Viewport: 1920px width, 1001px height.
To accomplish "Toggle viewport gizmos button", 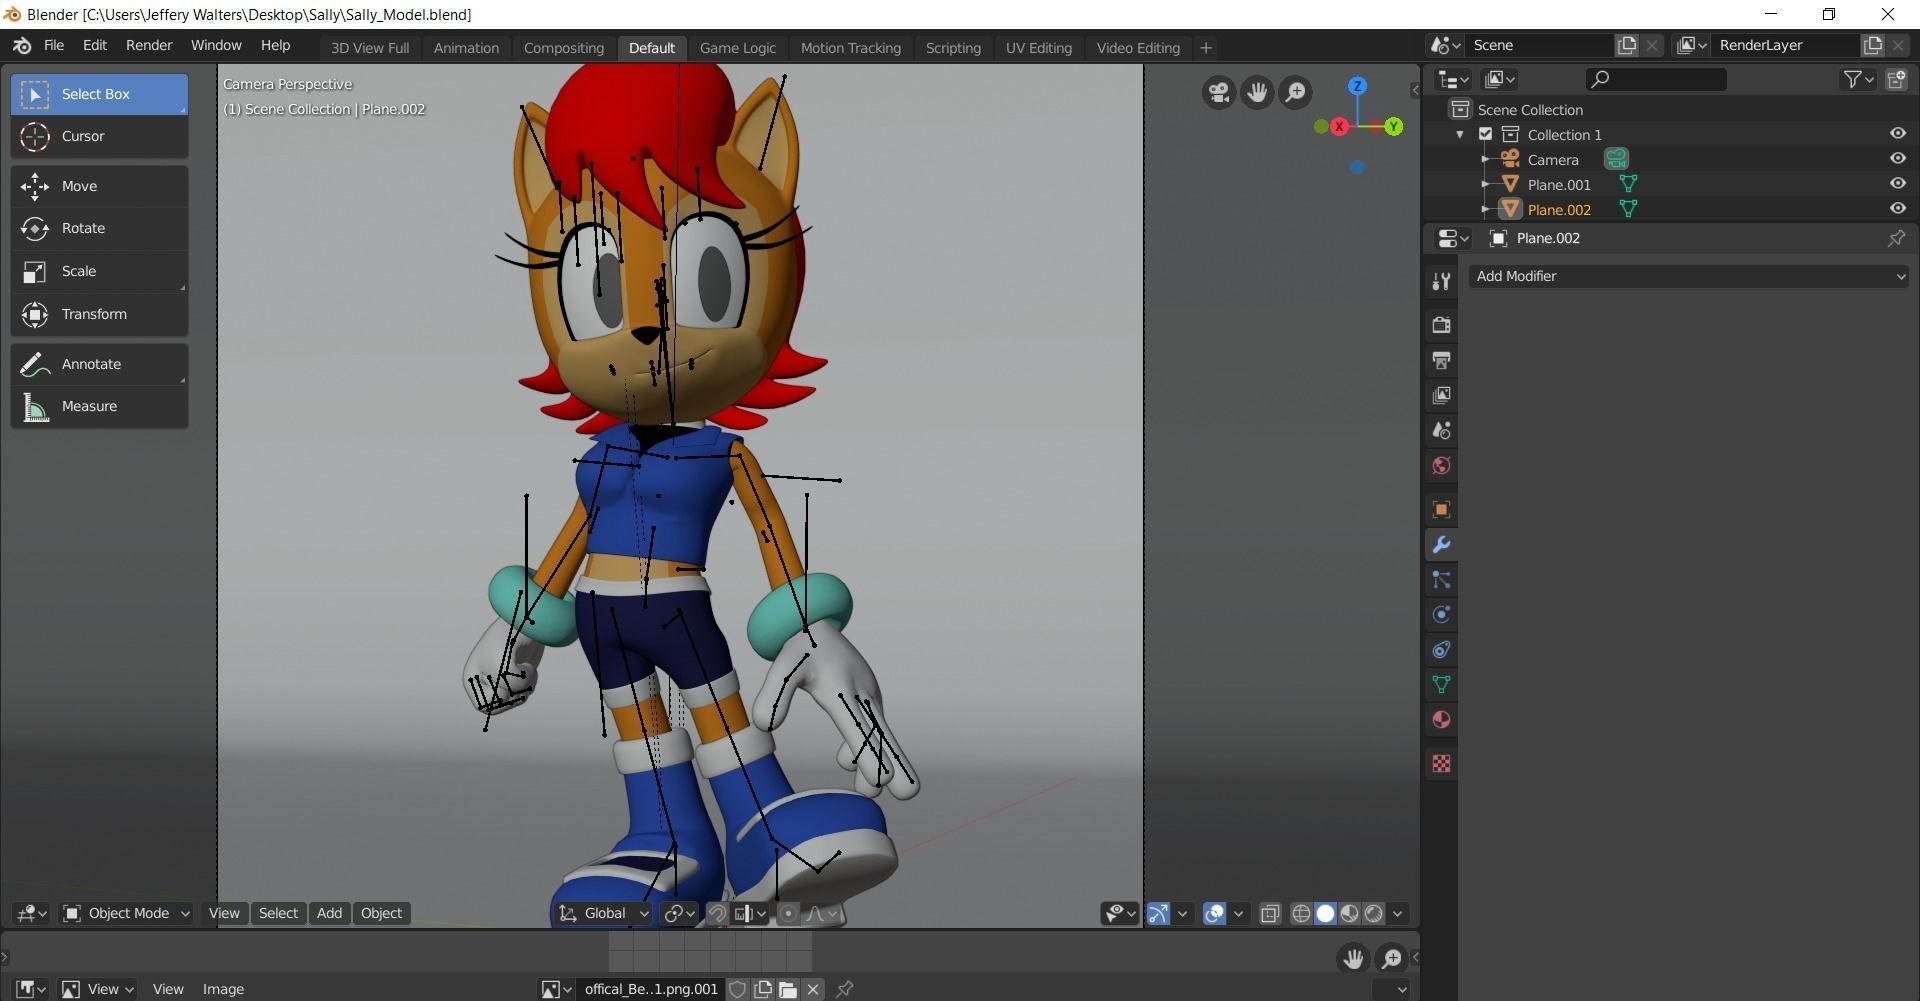I will (x=1158, y=913).
